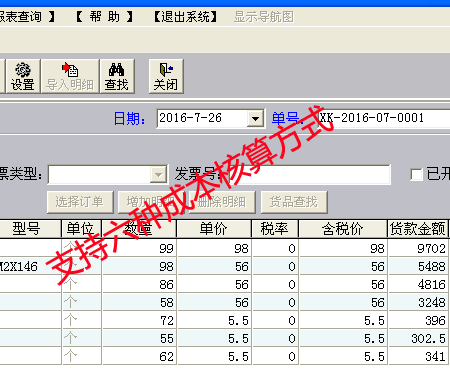The width and height of the screenshot is (450, 372).
Task: Expand the 日期 date dropdown arrow
Action: 255,118
